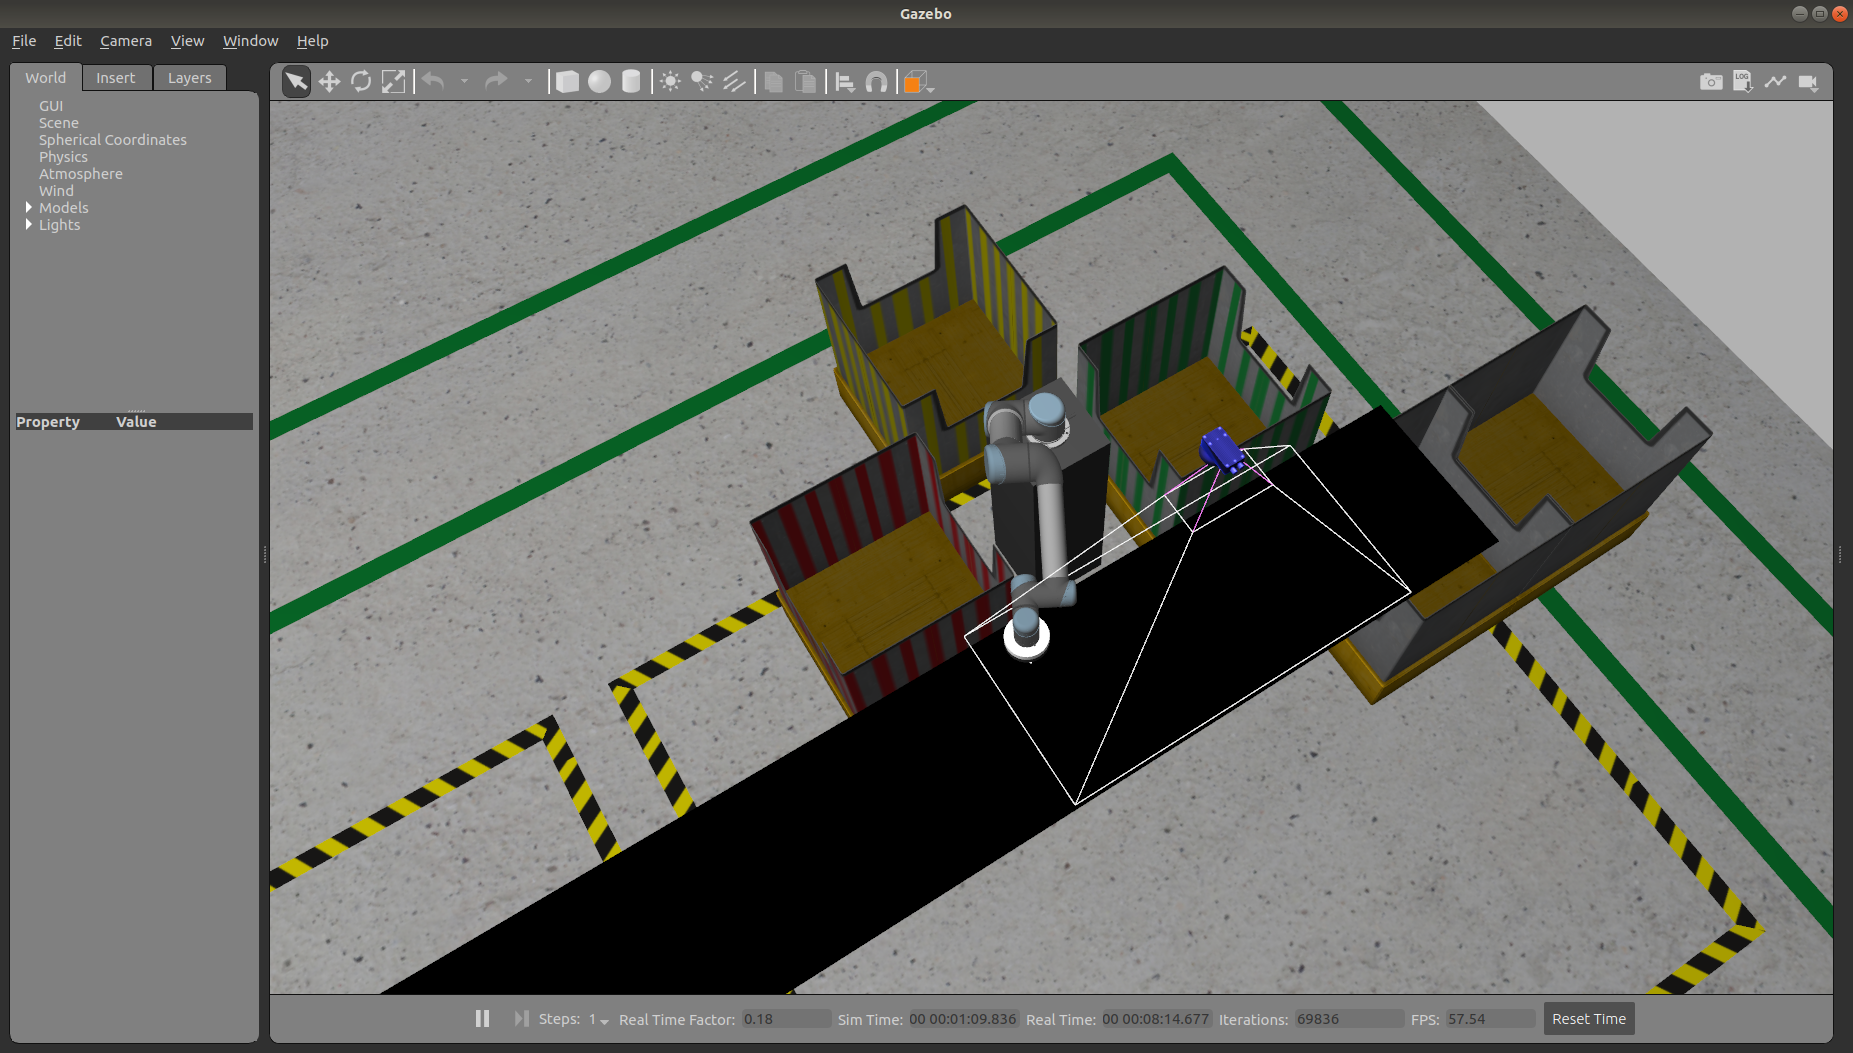Open the File menu
The height and width of the screenshot is (1053, 1853).
coord(24,41)
